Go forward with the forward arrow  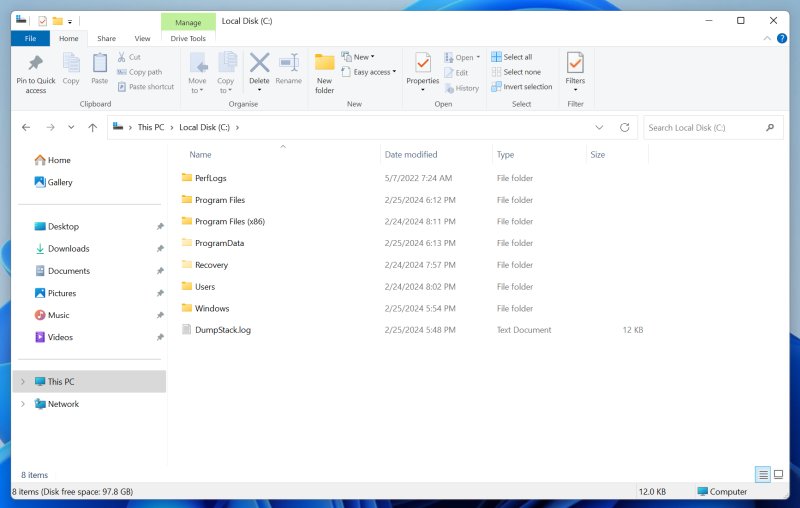click(x=50, y=128)
